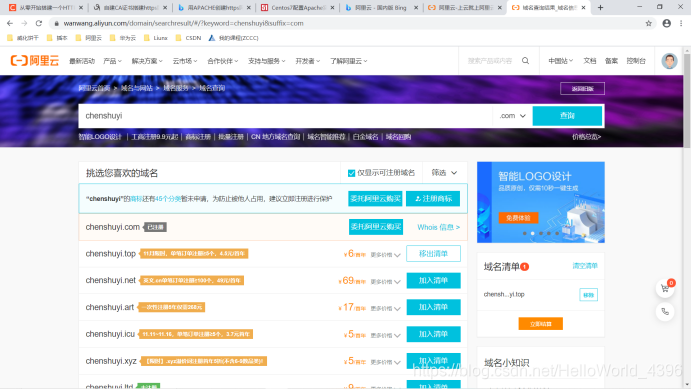The height and width of the screenshot is (389, 692).
Task: Reload the page
Action: click(39, 23)
